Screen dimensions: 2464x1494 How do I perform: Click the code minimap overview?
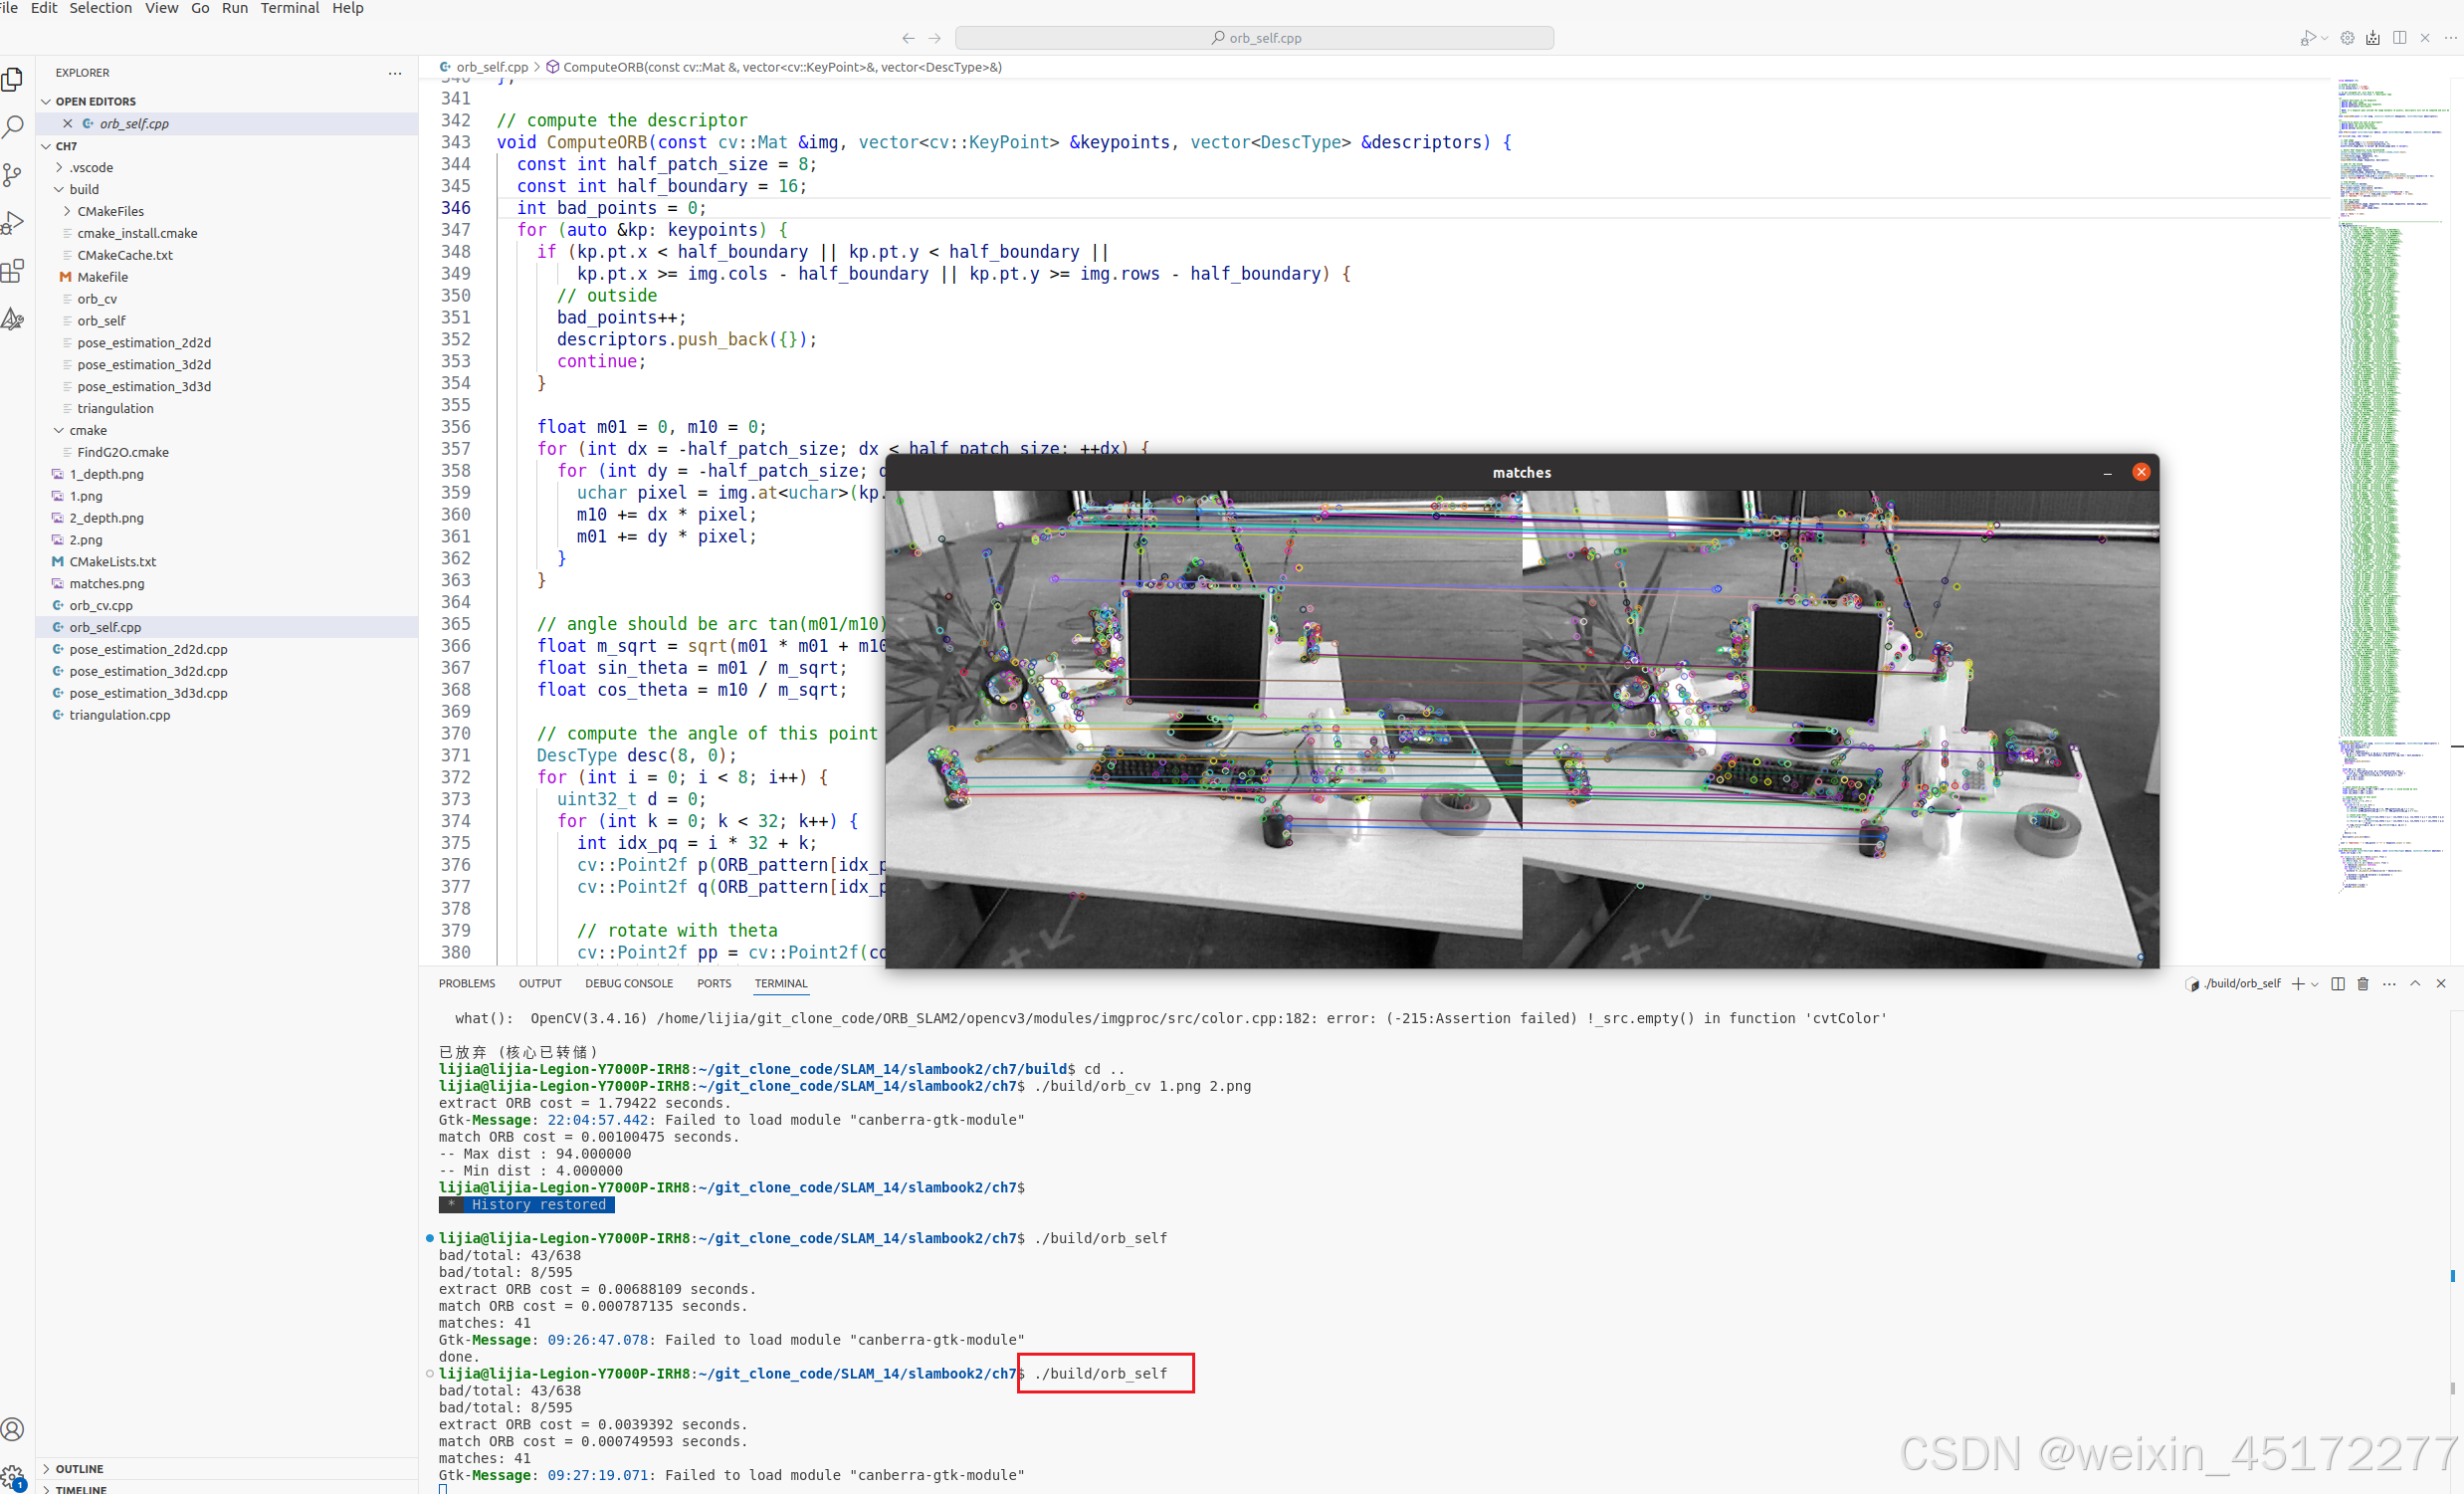[x=2368, y=400]
